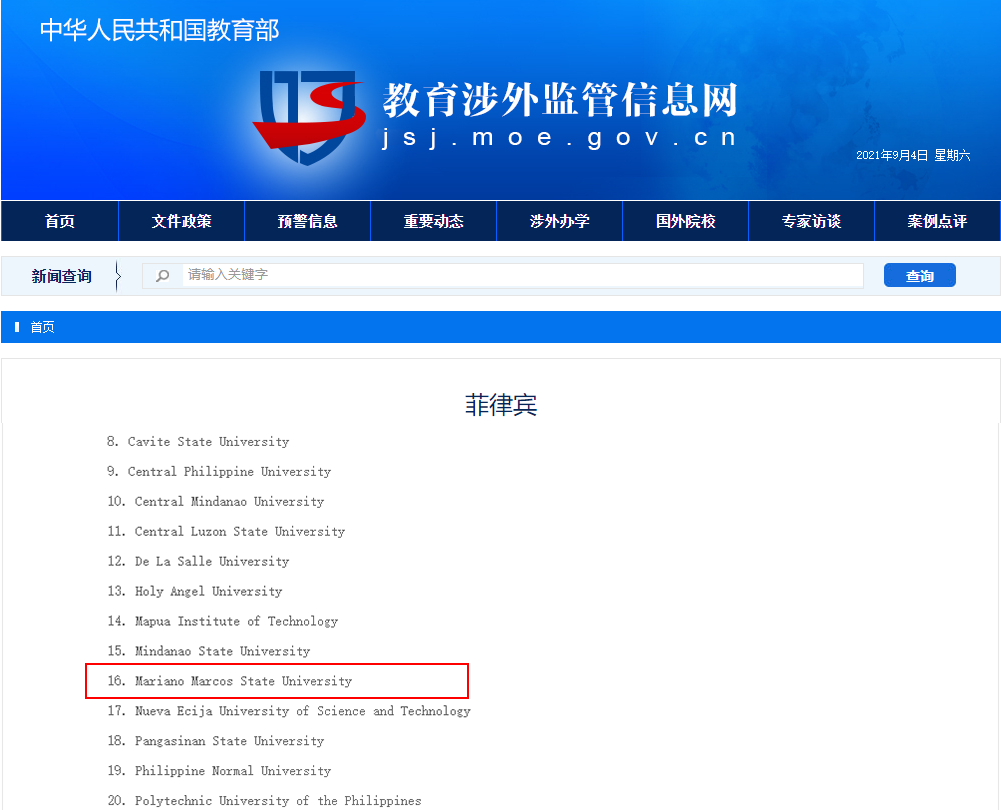Open 专家访谈 navigation item
Viewport: 1001px width, 810px height.
coord(811,221)
